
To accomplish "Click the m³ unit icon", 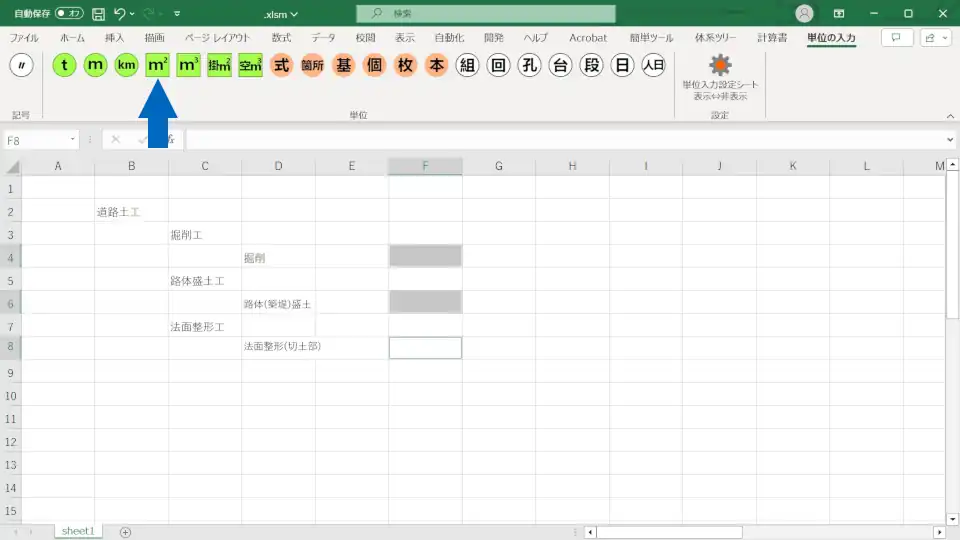I will (188, 65).
